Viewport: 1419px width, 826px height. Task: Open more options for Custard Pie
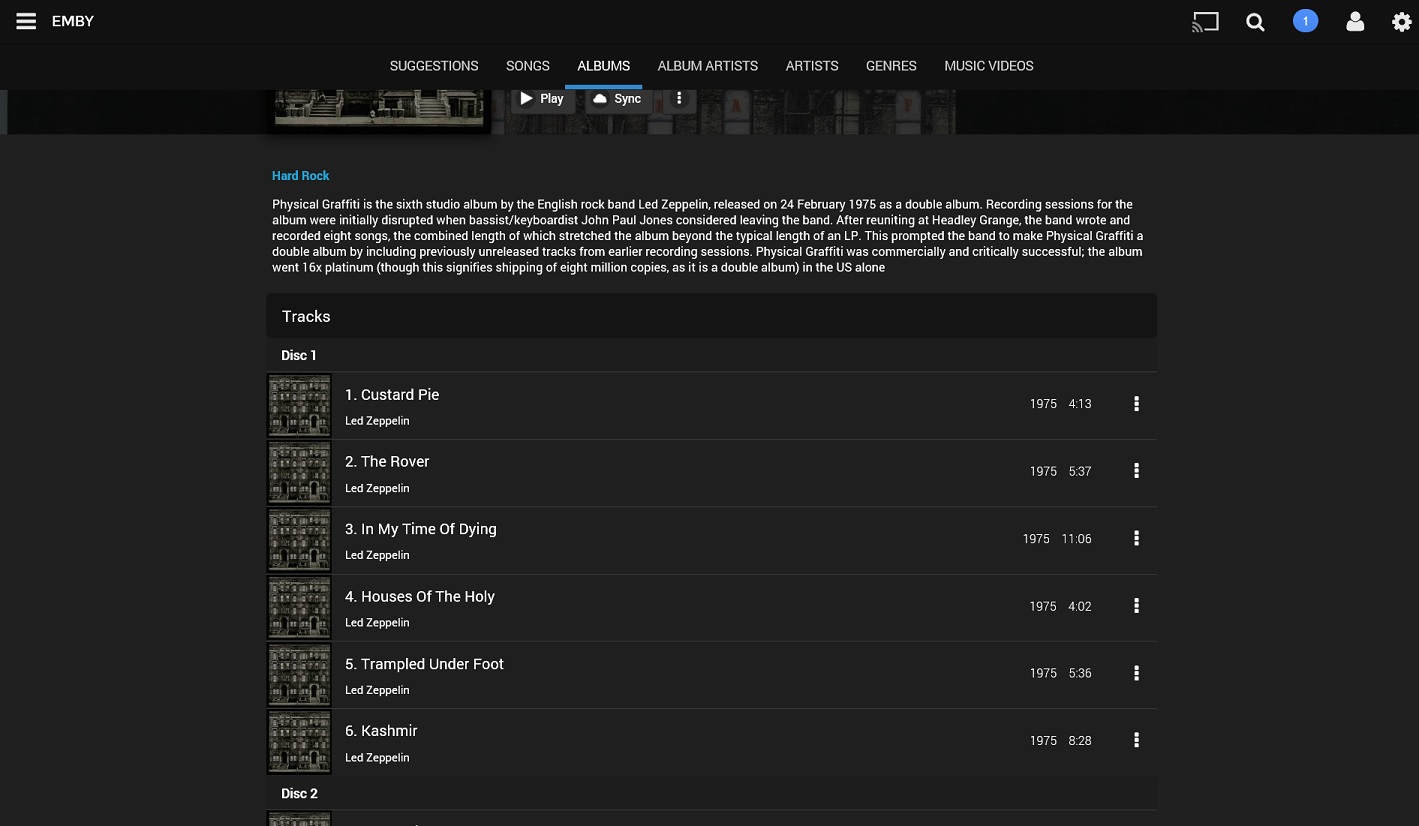tap(1136, 404)
